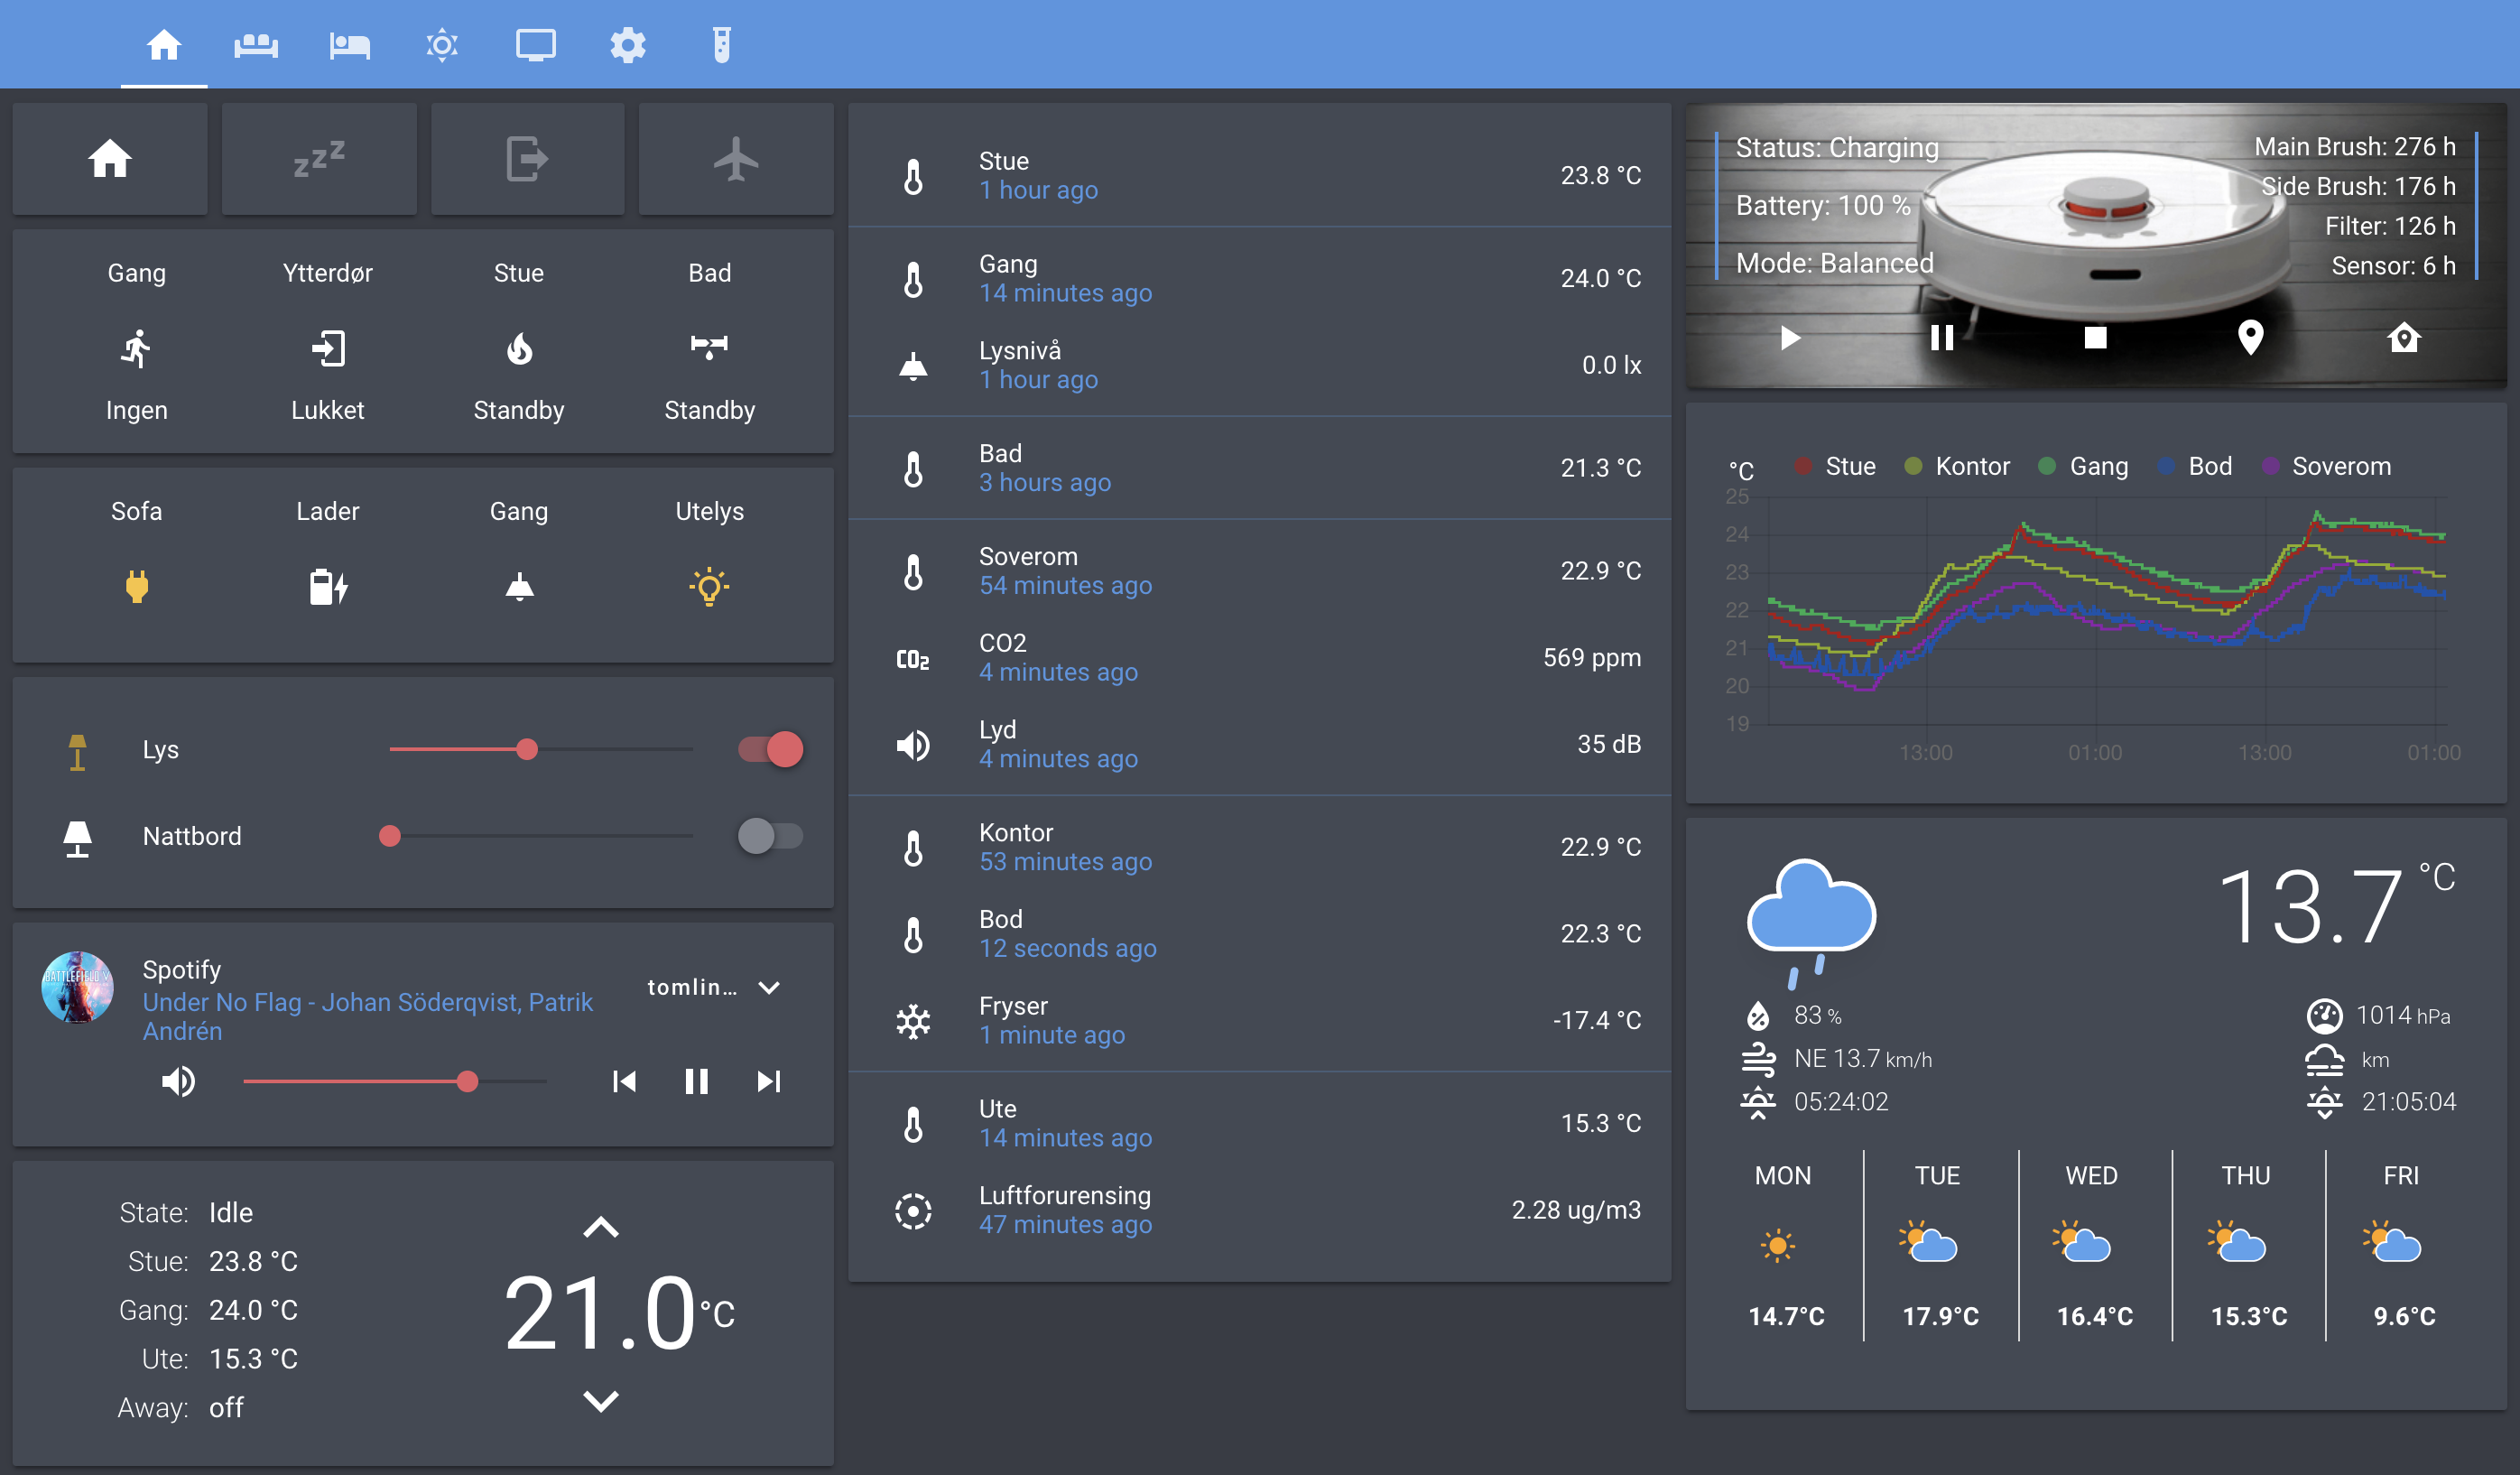2520x1475 pixels.
Task: Click the robot vacuum stop button
Action: click(2092, 337)
